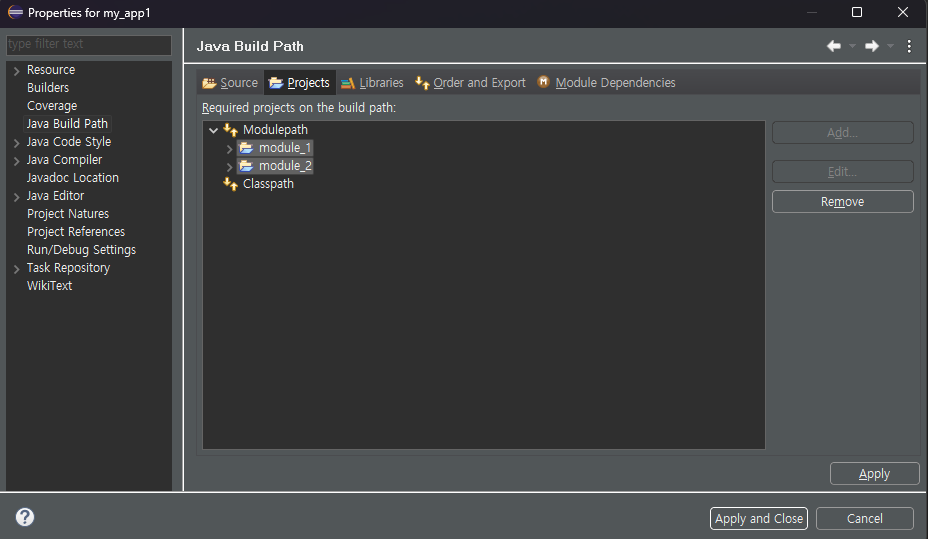Select the module_1 entry text
This screenshot has width=928, height=539.
[x=285, y=148]
